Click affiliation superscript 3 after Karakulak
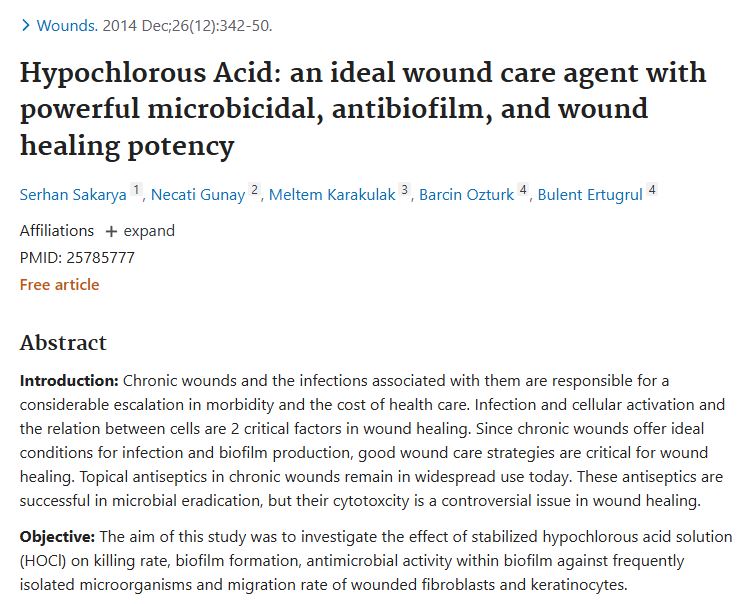Viewport: 751px width, 604px height. click(405, 191)
